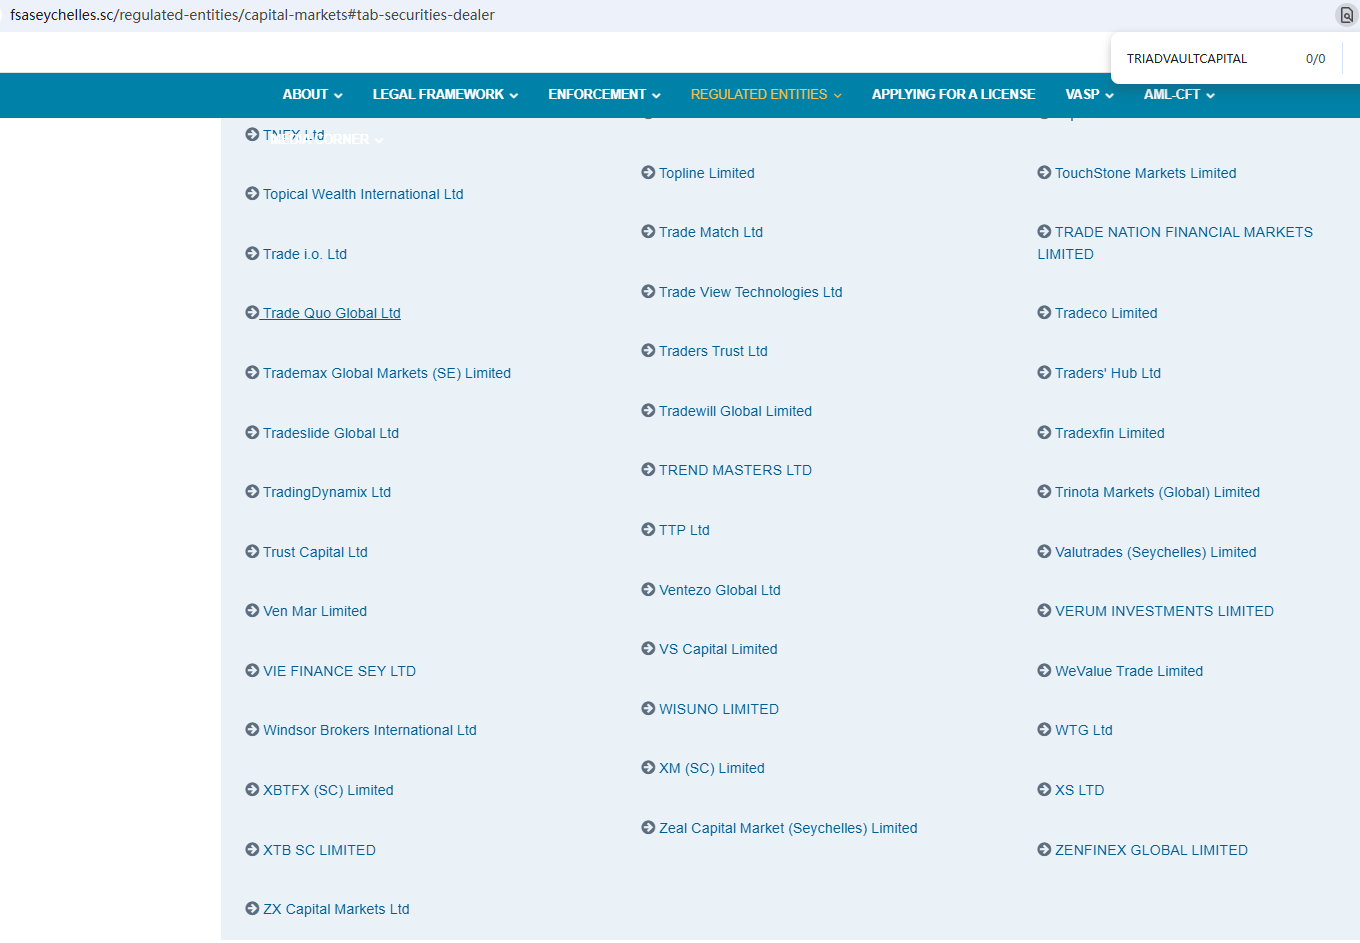Click arrow icon beside VIE FINANCE SEY LTD
The image size is (1360, 943).
[252, 671]
